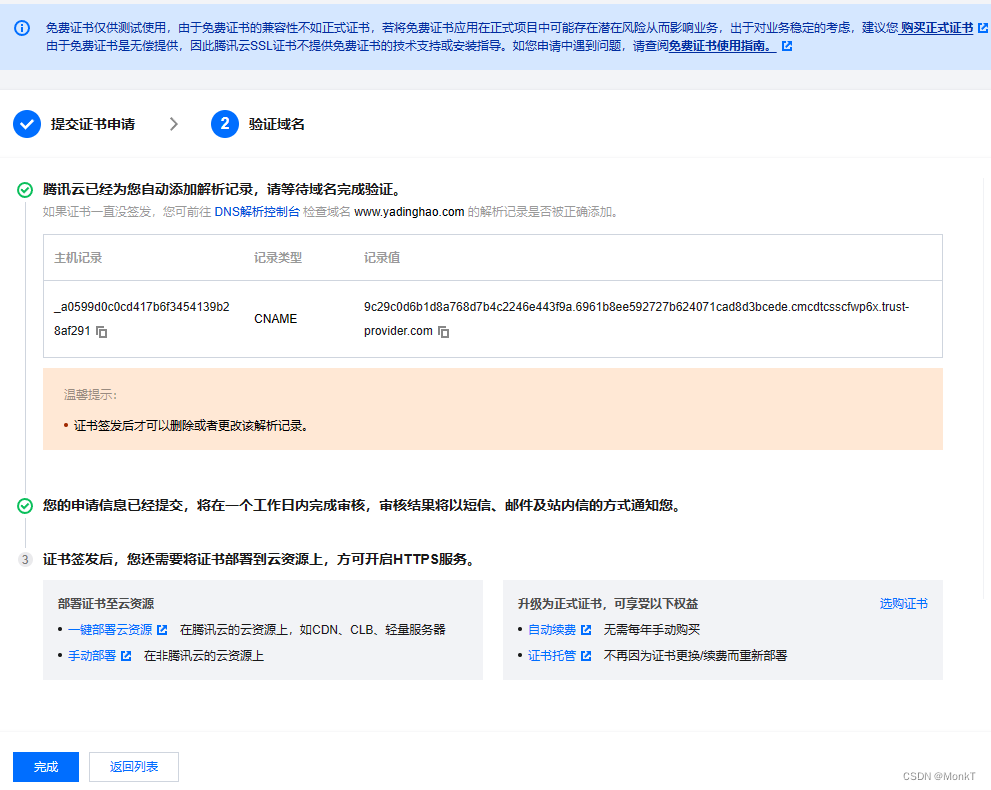Click the 升级为正式证书，可享受以下权益 title
Viewport: 991px width, 790px height.
[x=608, y=604]
